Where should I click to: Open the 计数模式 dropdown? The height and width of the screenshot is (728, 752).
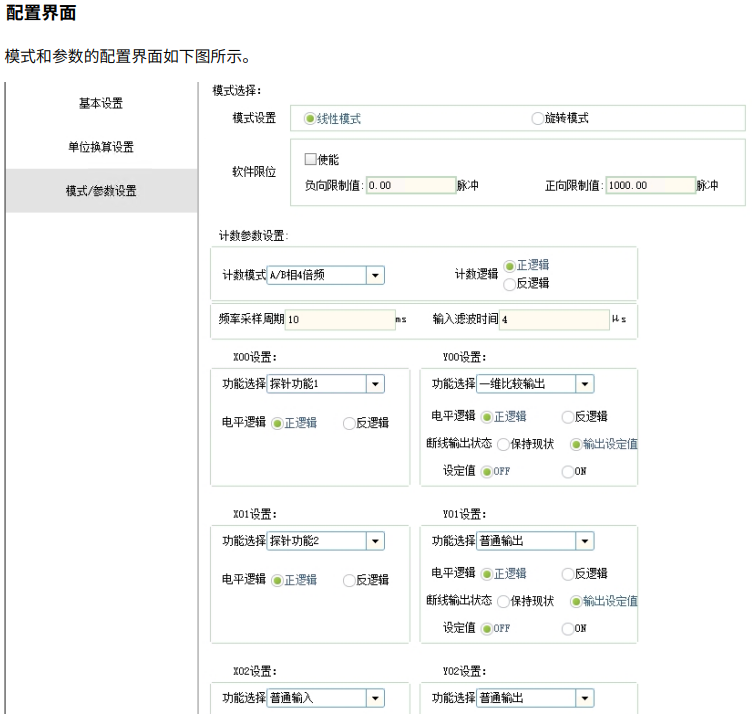[326, 275]
